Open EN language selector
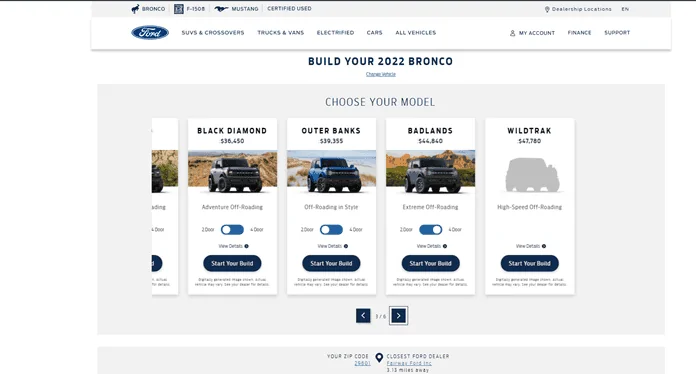696x374 pixels. pyautogui.click(x=625, y=9)
